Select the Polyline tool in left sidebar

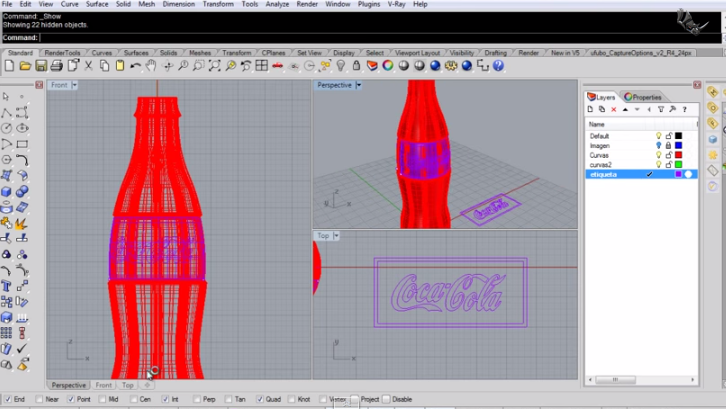(6, 113)
